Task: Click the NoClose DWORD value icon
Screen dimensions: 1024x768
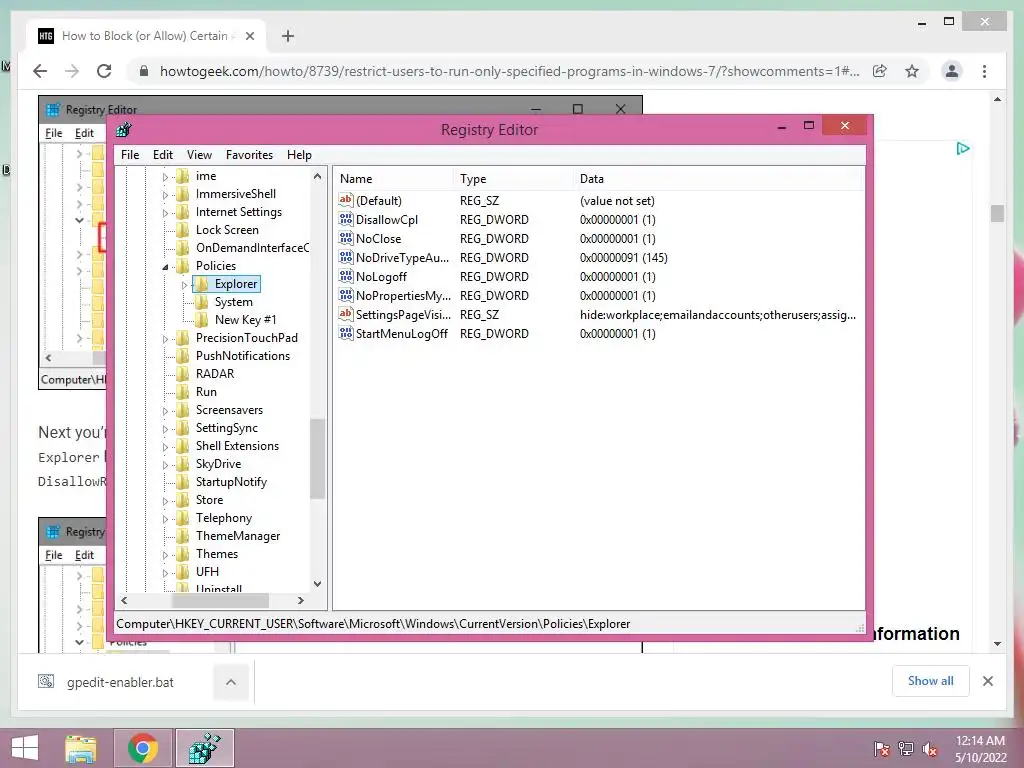Action: pyautogui.click(x=346, y=238)
